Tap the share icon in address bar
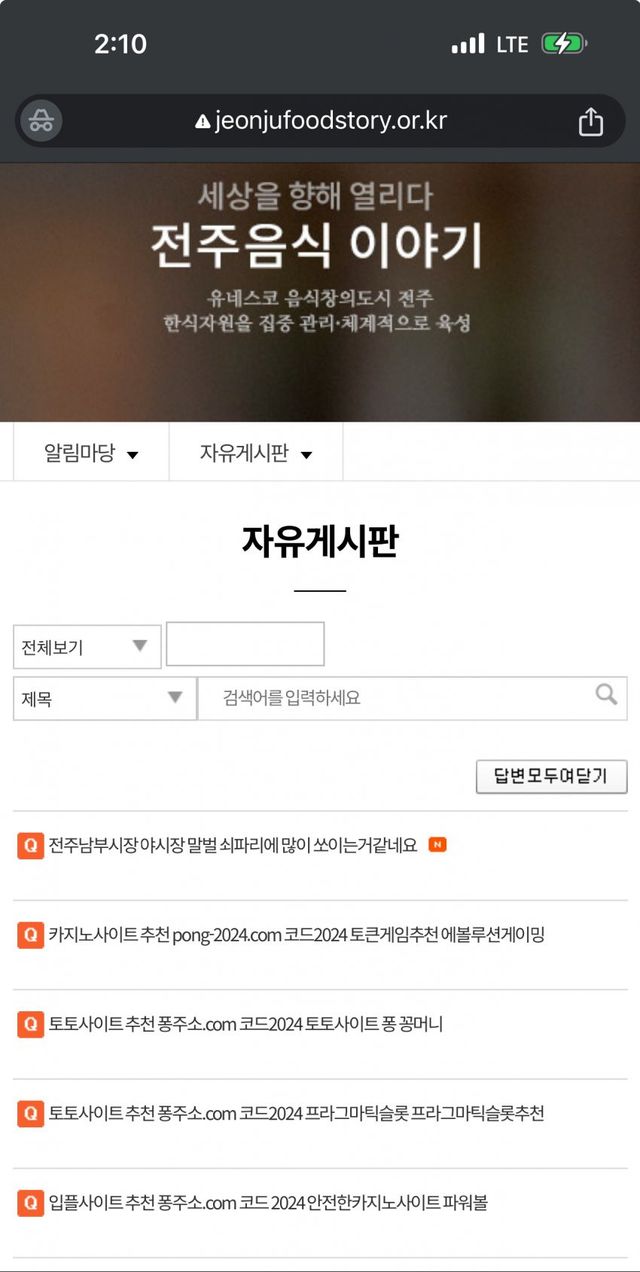 click(591, 122)
